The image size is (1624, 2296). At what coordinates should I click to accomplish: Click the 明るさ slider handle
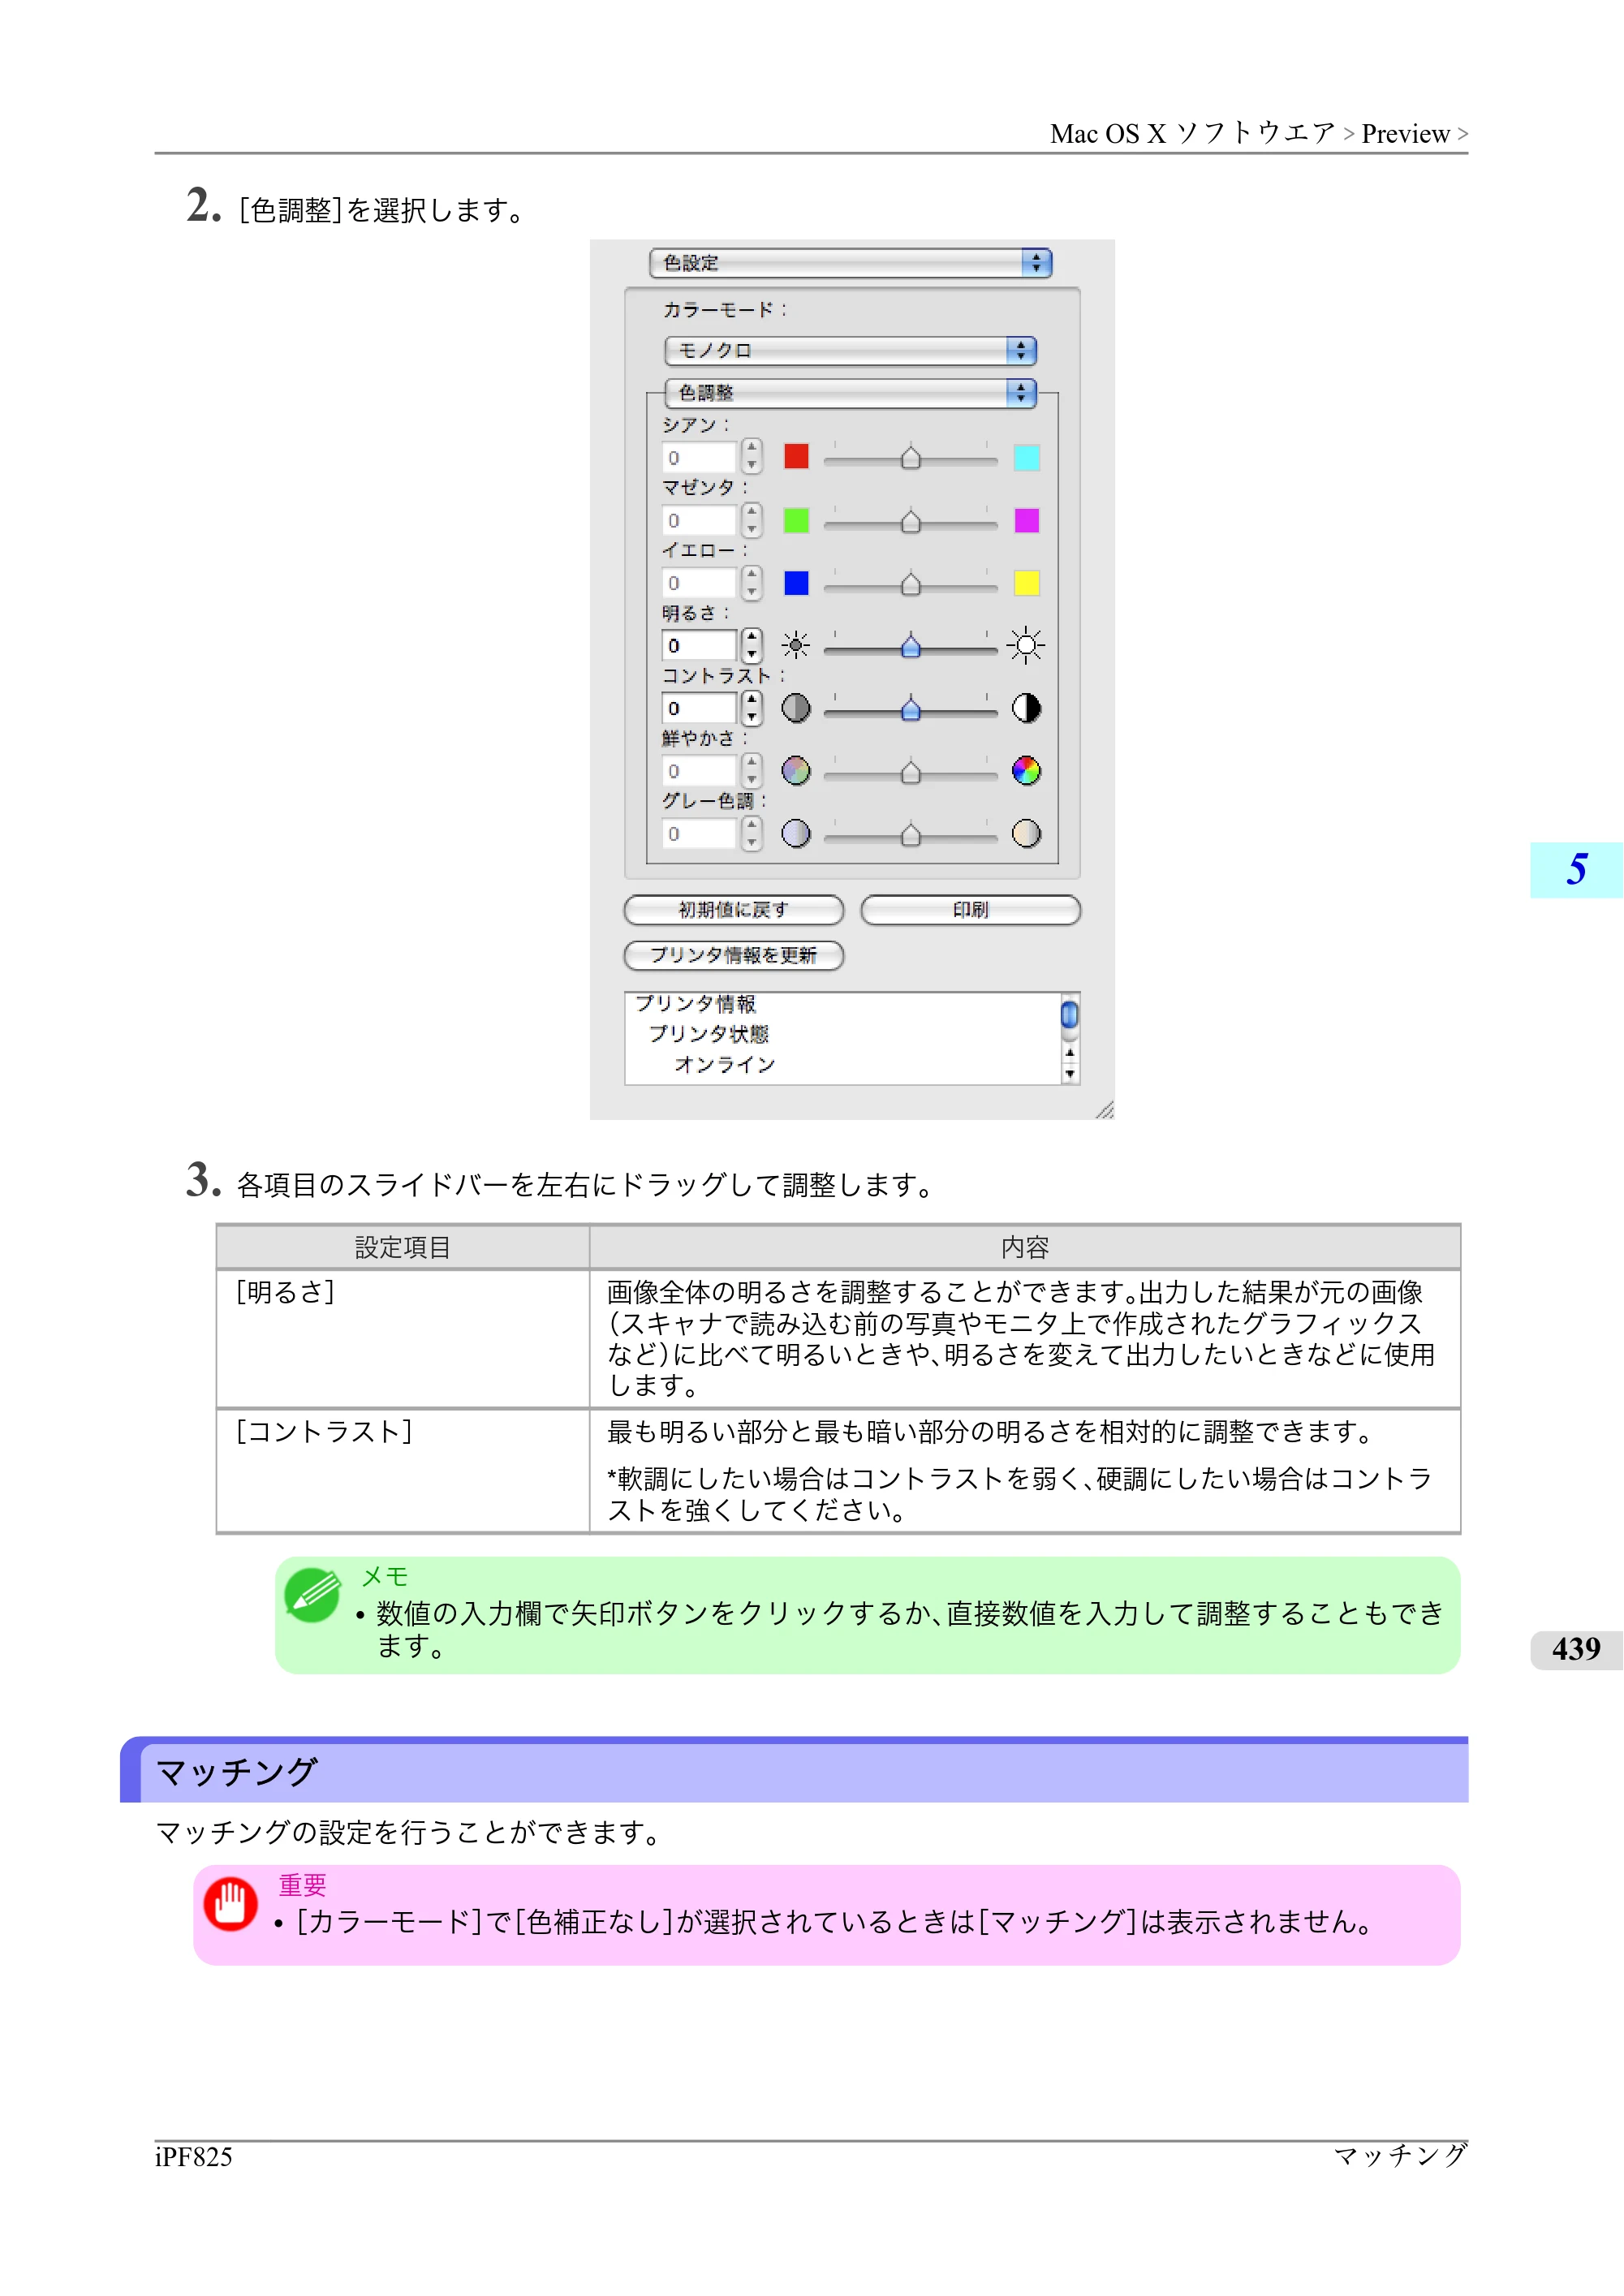[910, 647]
